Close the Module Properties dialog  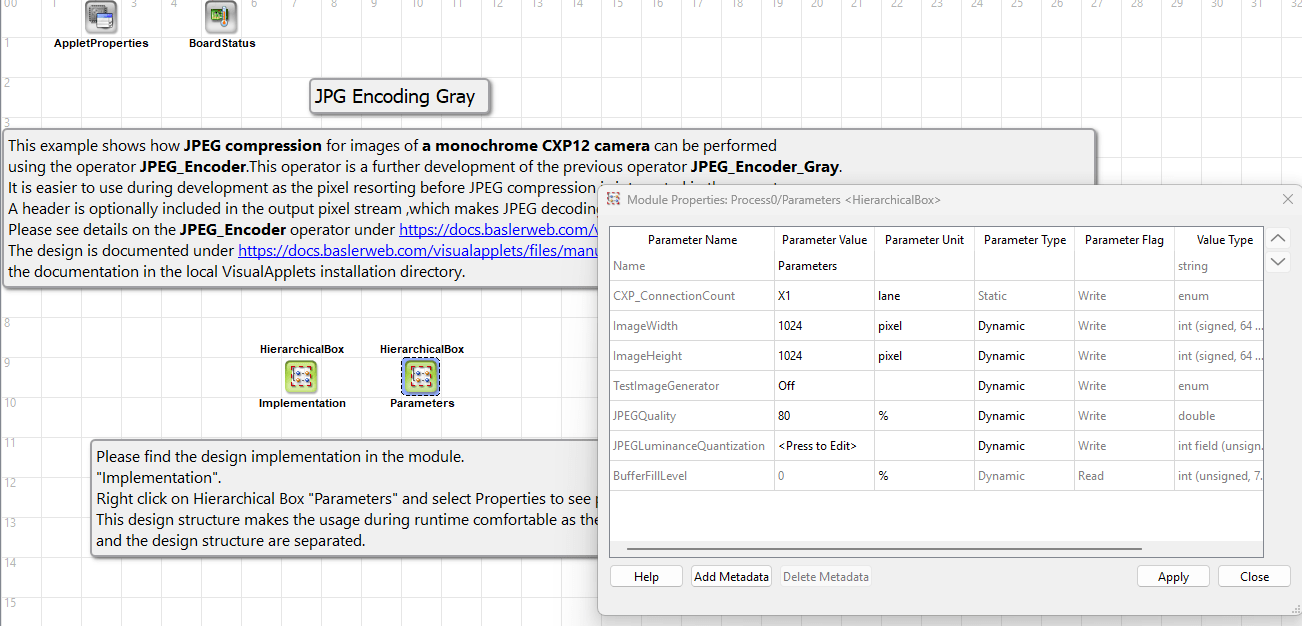pyautogui.click(x=1254, y=576)
